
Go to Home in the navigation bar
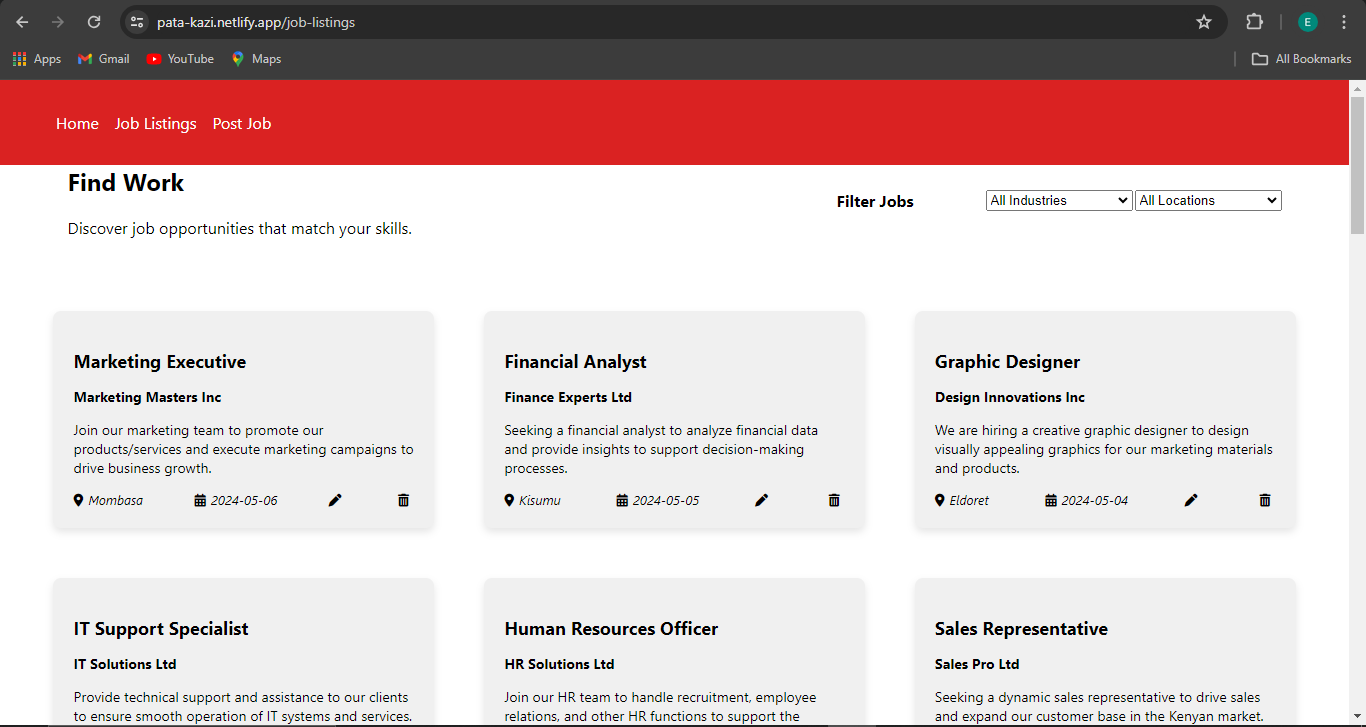77,124
